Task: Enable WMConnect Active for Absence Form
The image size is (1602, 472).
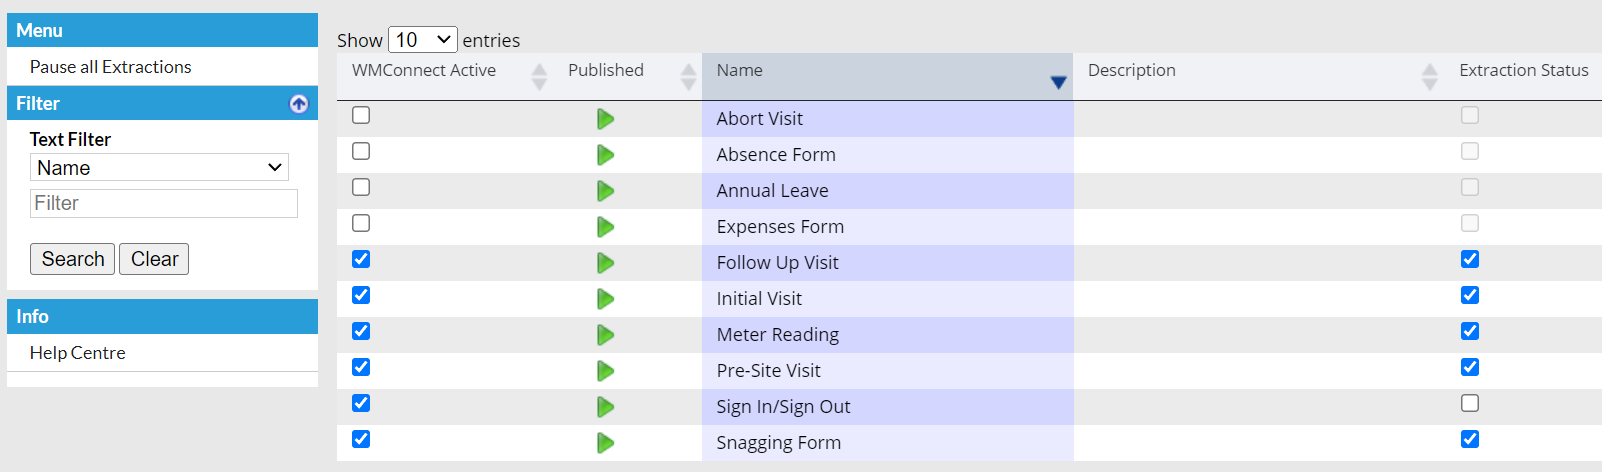Action: click(x=361, y=151)
